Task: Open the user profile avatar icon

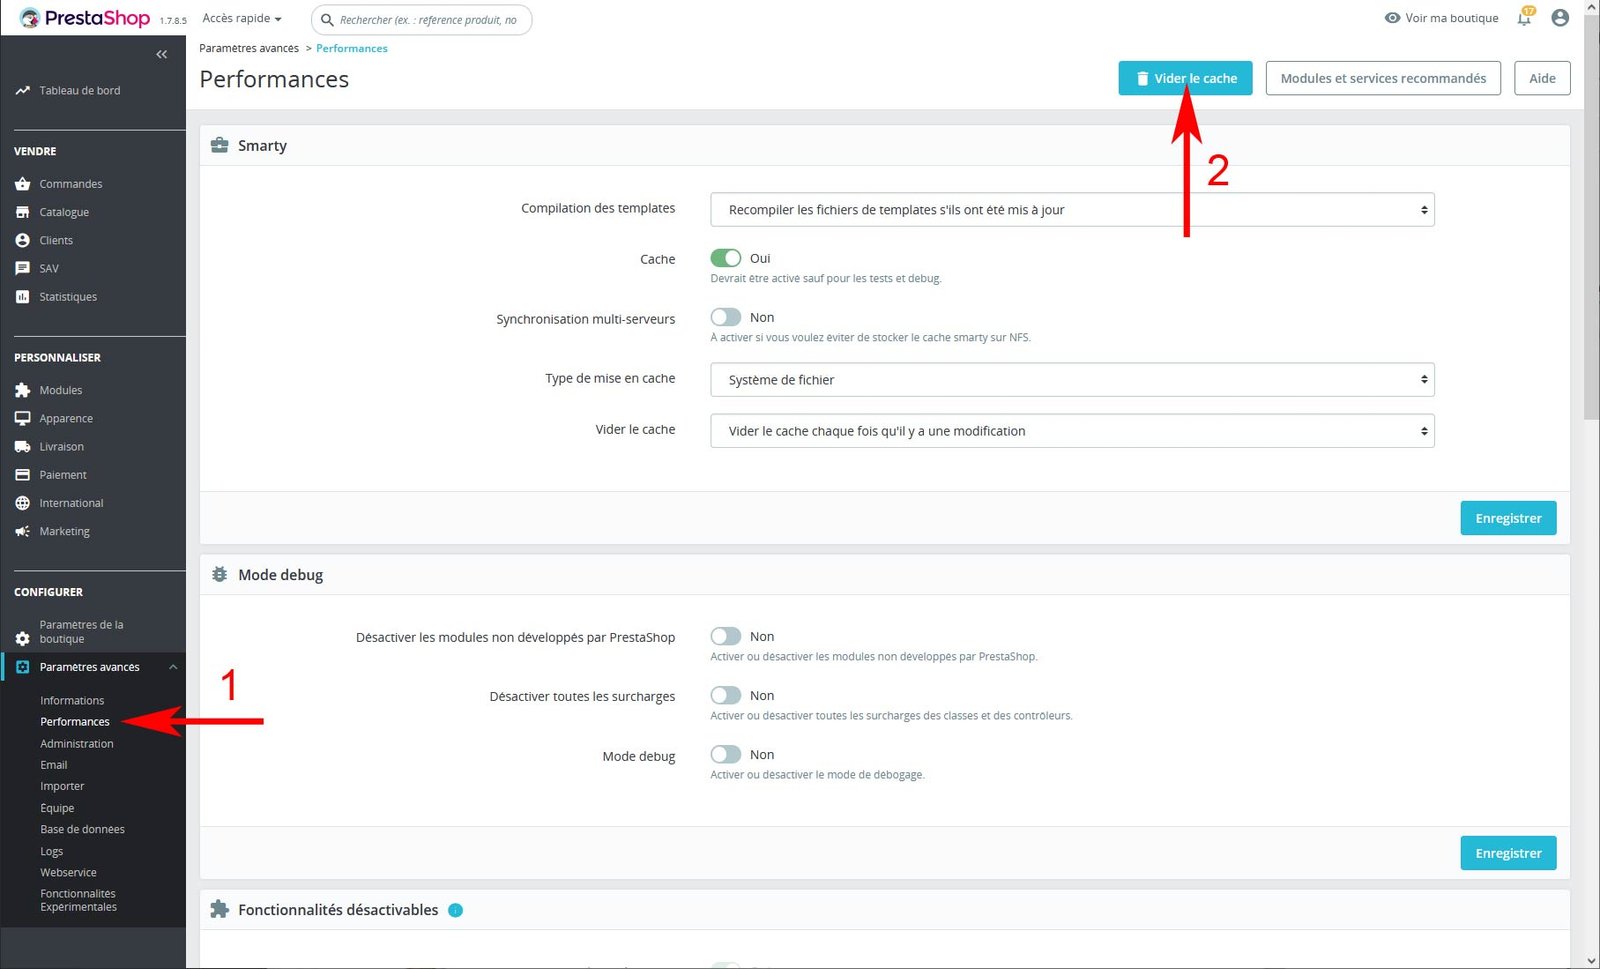Action: (1559, 18)
